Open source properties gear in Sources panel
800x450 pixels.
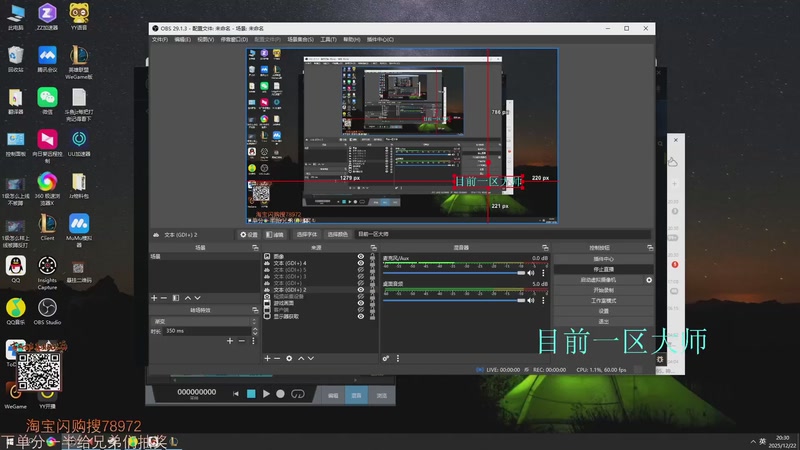(289, 359)
